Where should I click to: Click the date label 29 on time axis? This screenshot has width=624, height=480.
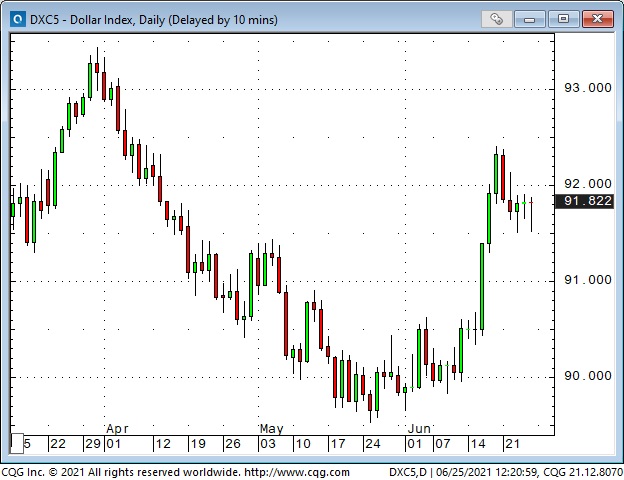pyautogui.click(x=93, y=443)
